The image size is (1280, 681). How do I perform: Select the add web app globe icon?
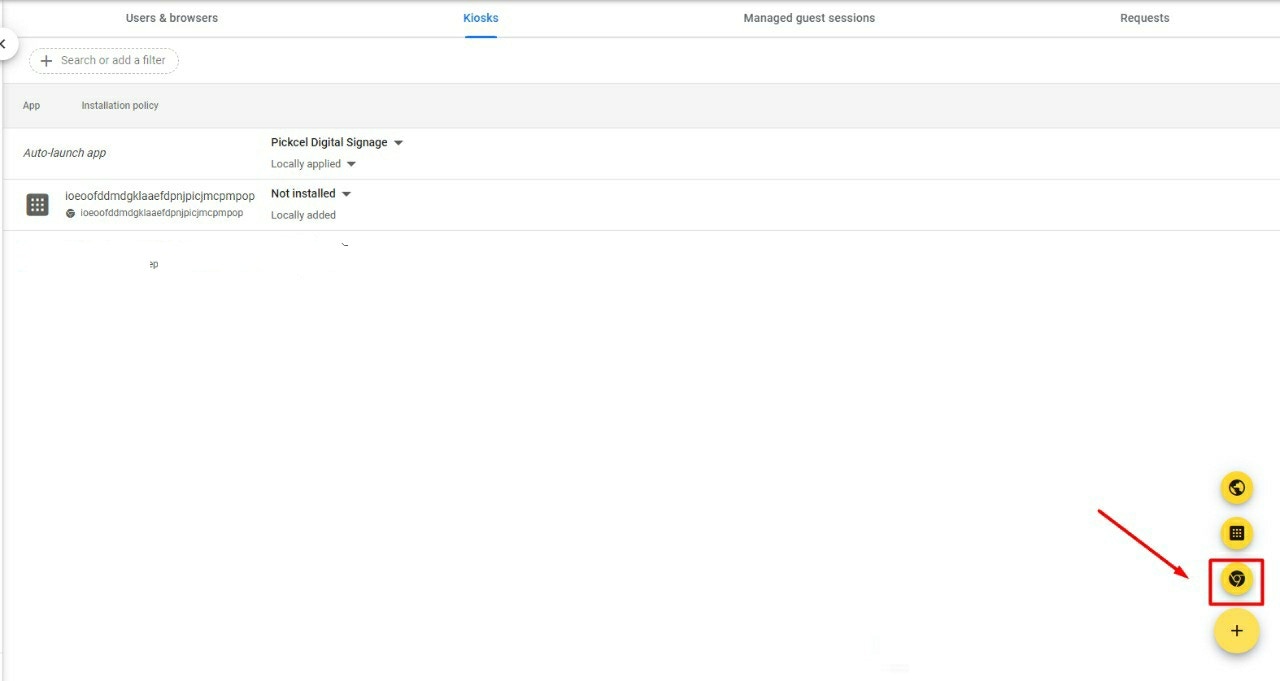[1236, 487]
